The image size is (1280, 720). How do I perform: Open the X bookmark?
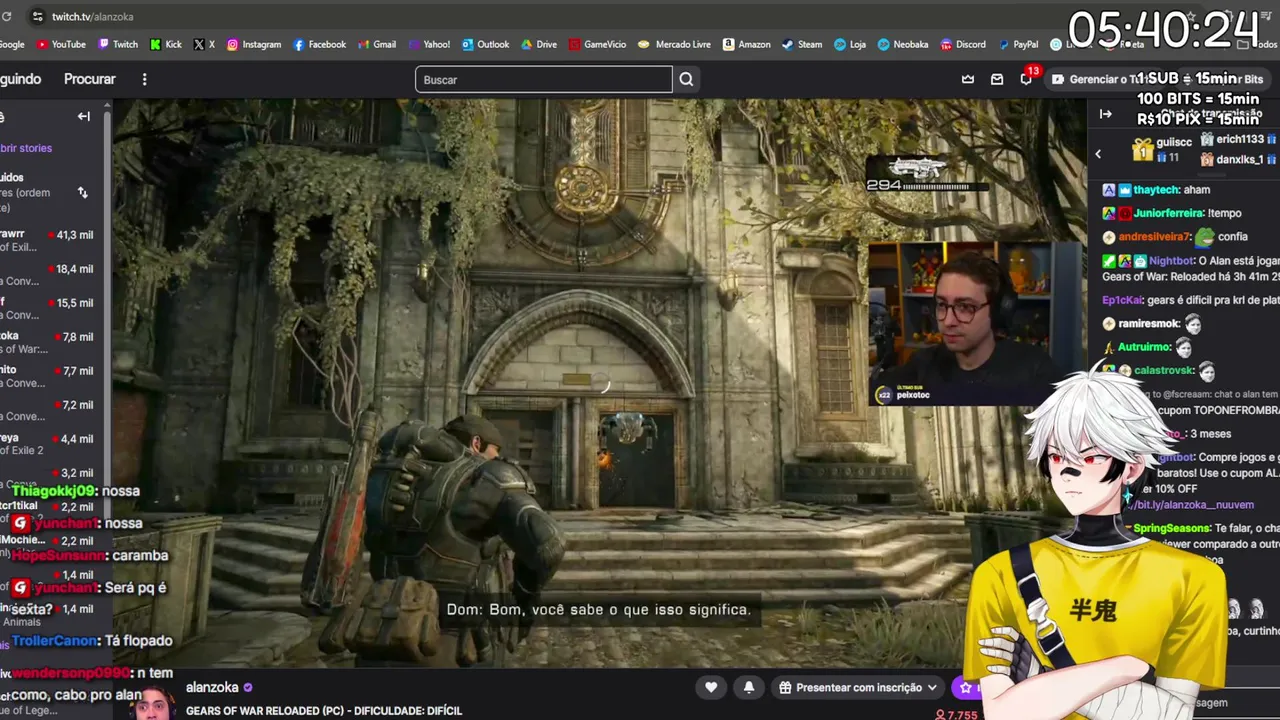click(x=204, y=44)
